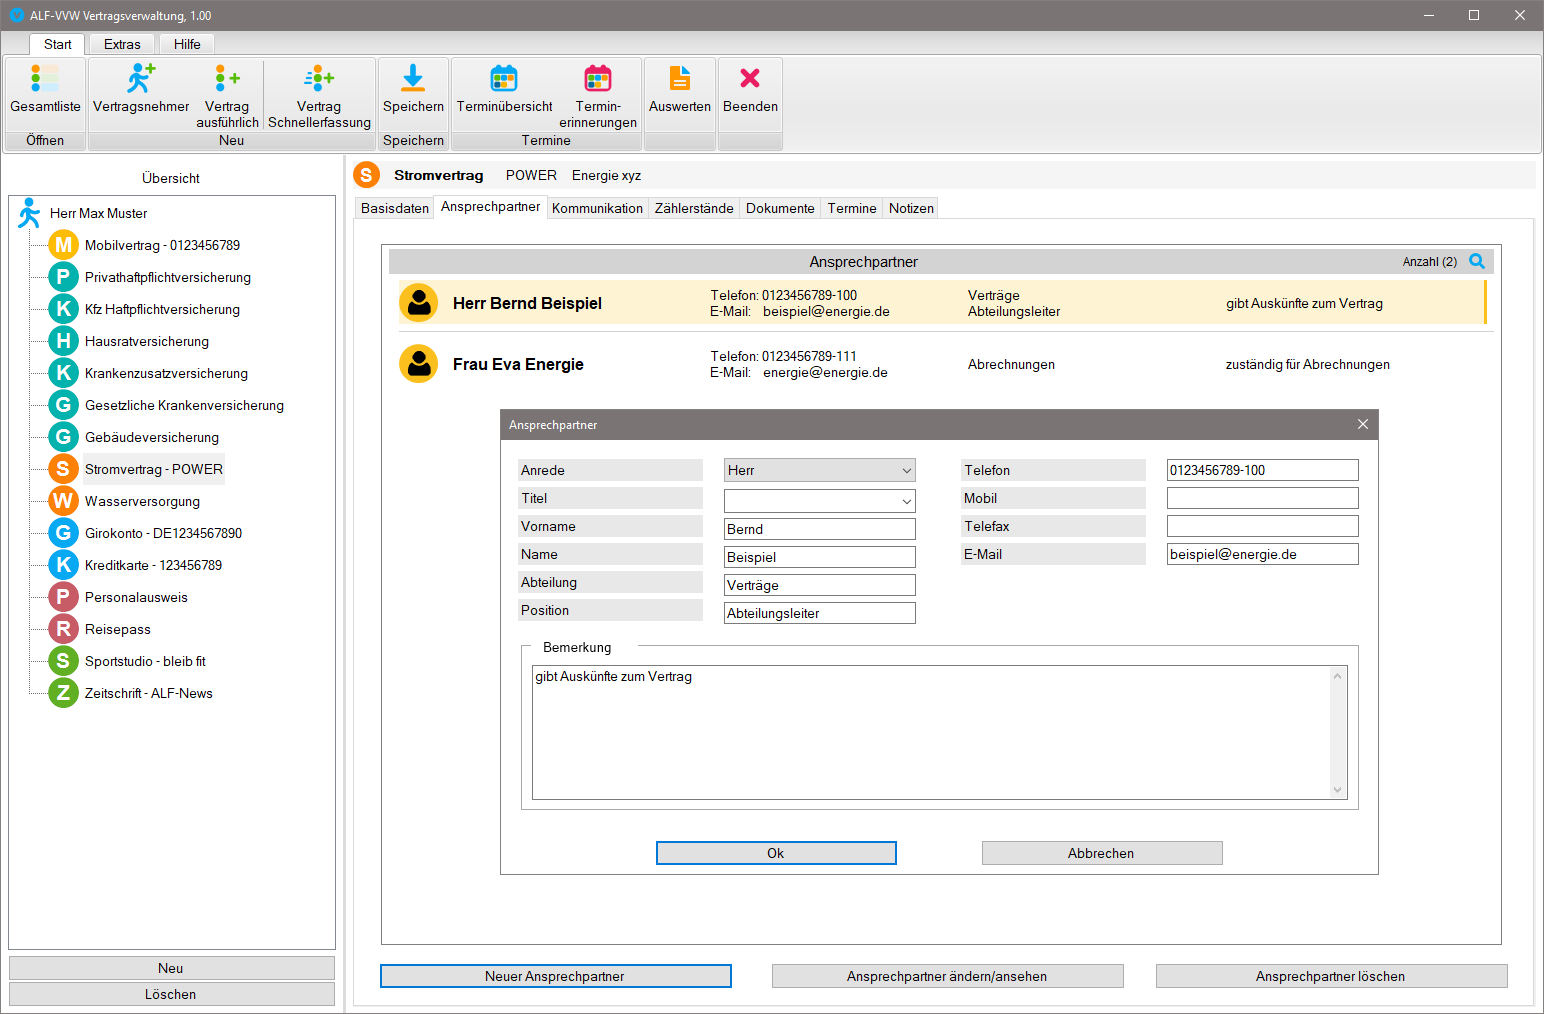1544x1014 pixels.
Task: Open the Basisdaten tab
Action: pyautogui.click(x=395, y=208)
